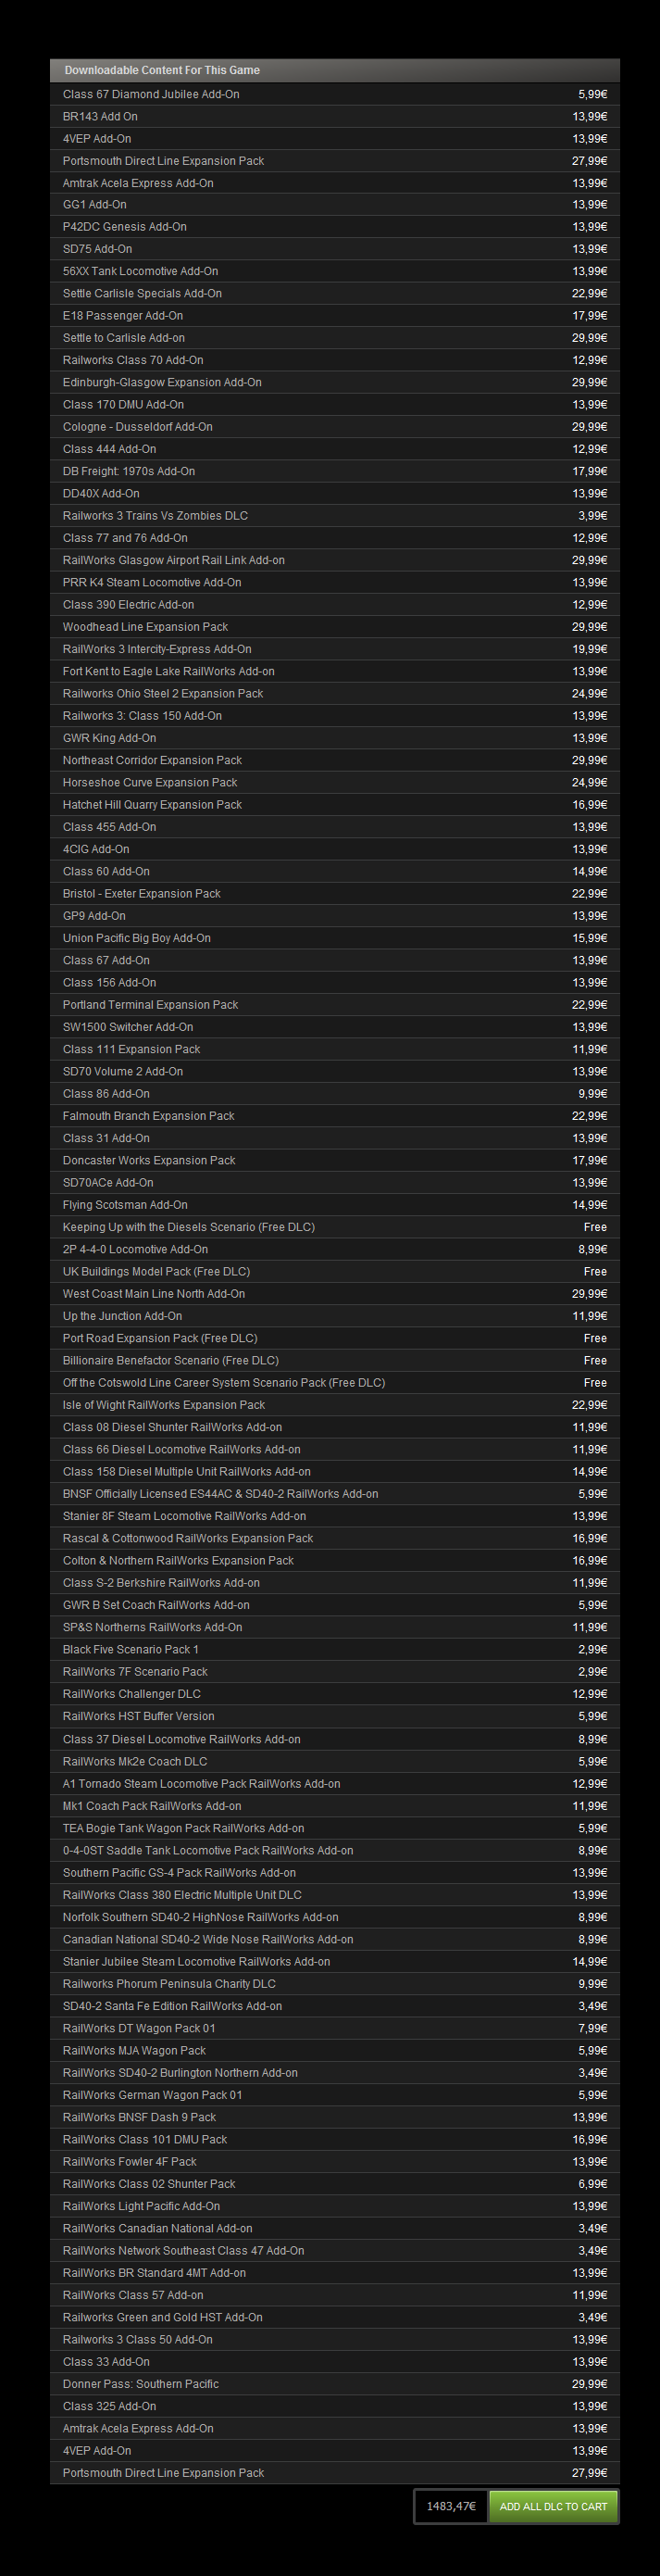Select GWR King Add-On

click(335, 738)
